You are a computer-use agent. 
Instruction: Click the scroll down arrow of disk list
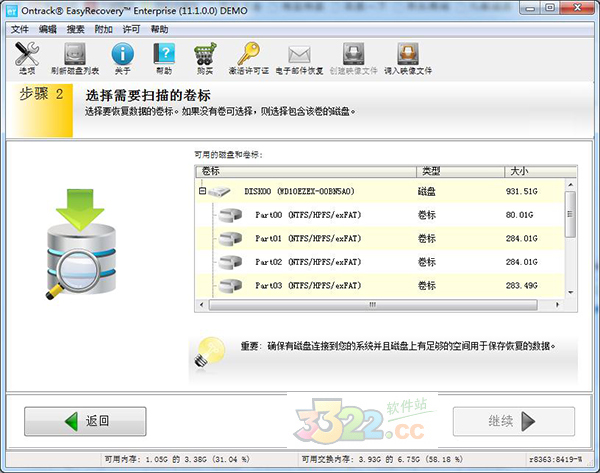[x=570, y=292]
